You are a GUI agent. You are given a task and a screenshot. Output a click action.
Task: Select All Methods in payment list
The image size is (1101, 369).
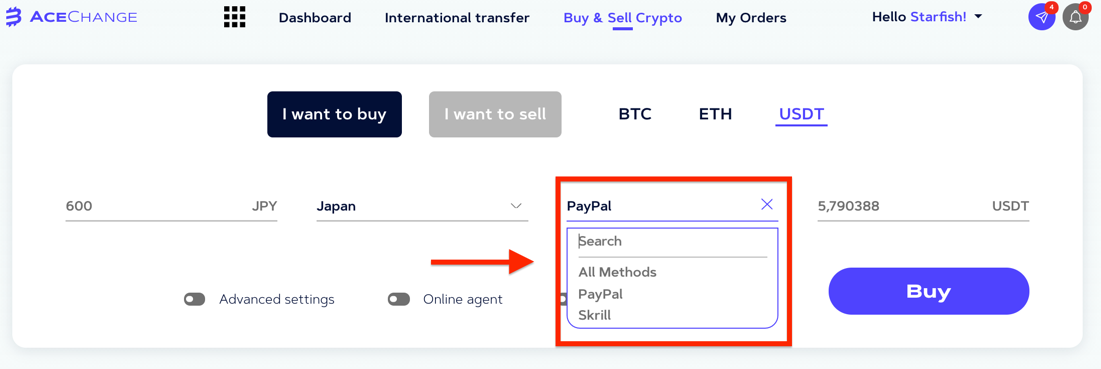tap(617, 272)
